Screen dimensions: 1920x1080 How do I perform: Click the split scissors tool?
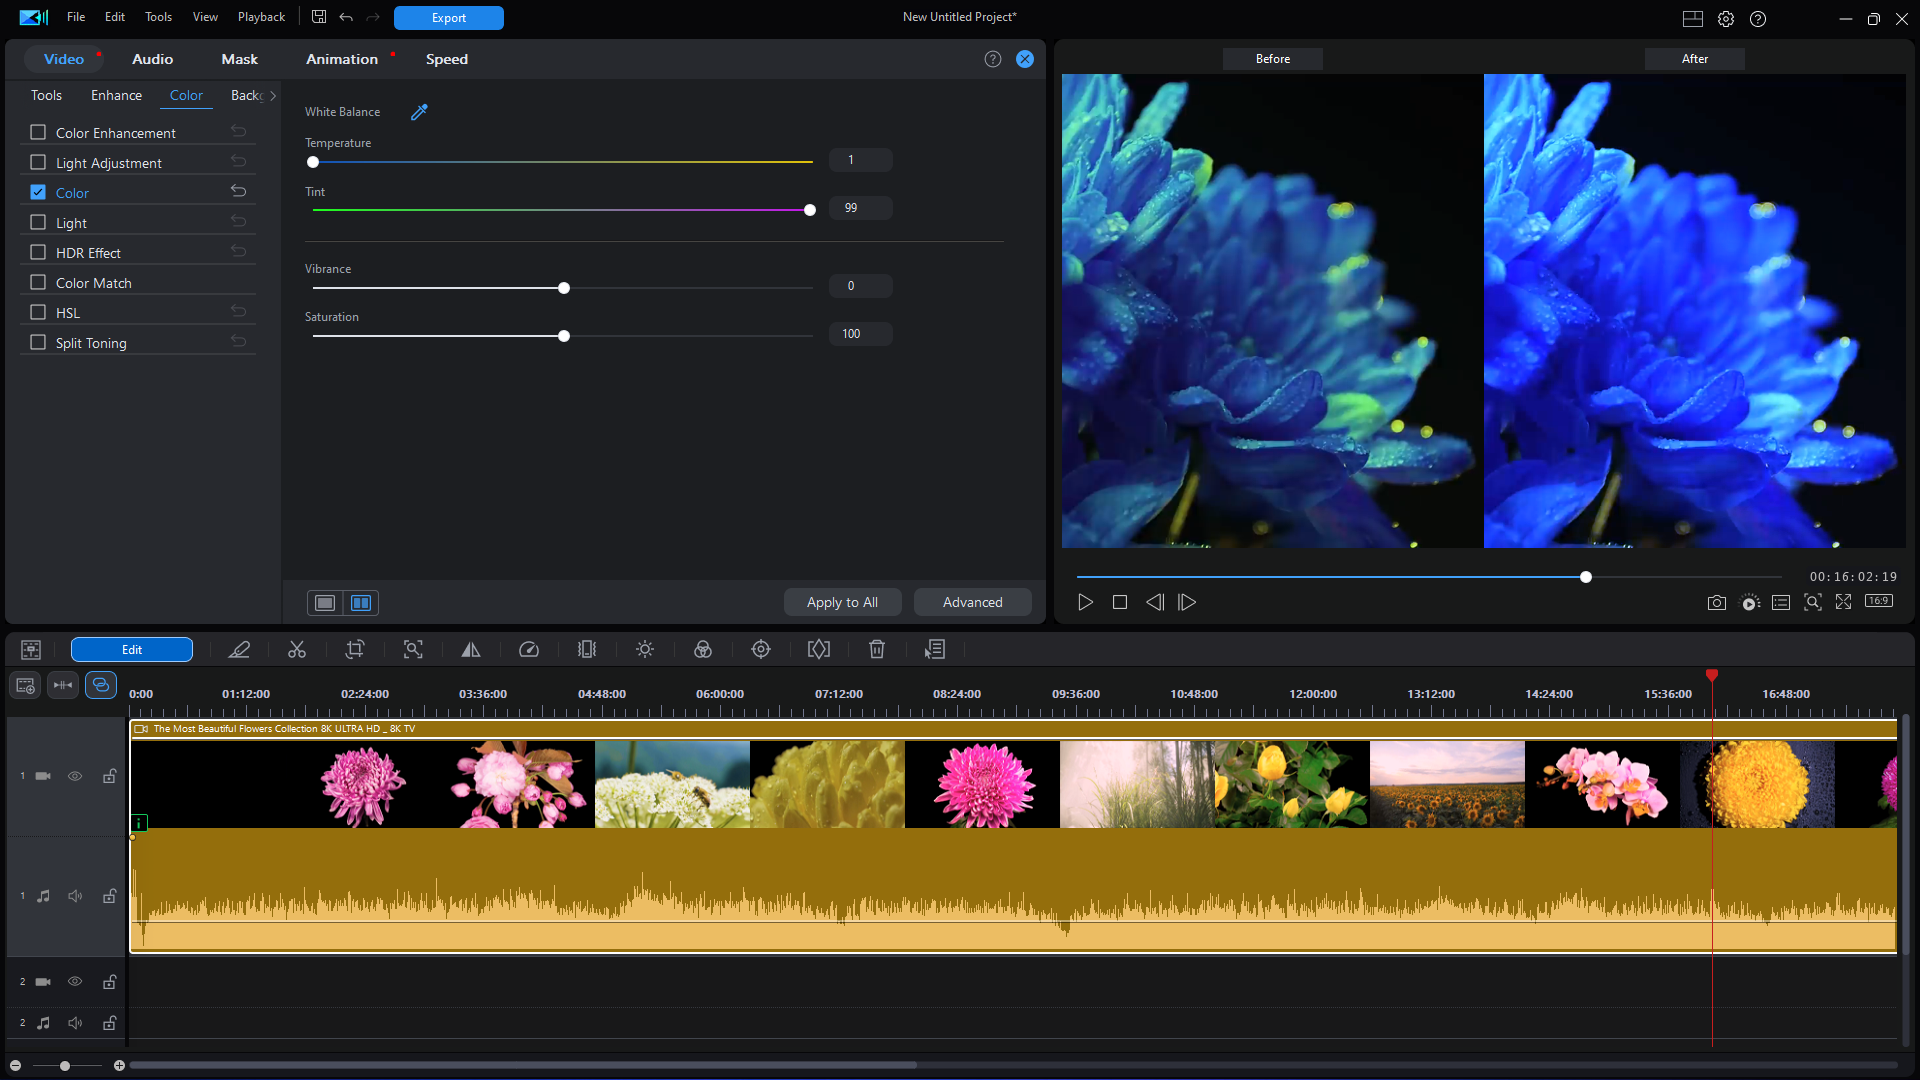tap(297, 650)
